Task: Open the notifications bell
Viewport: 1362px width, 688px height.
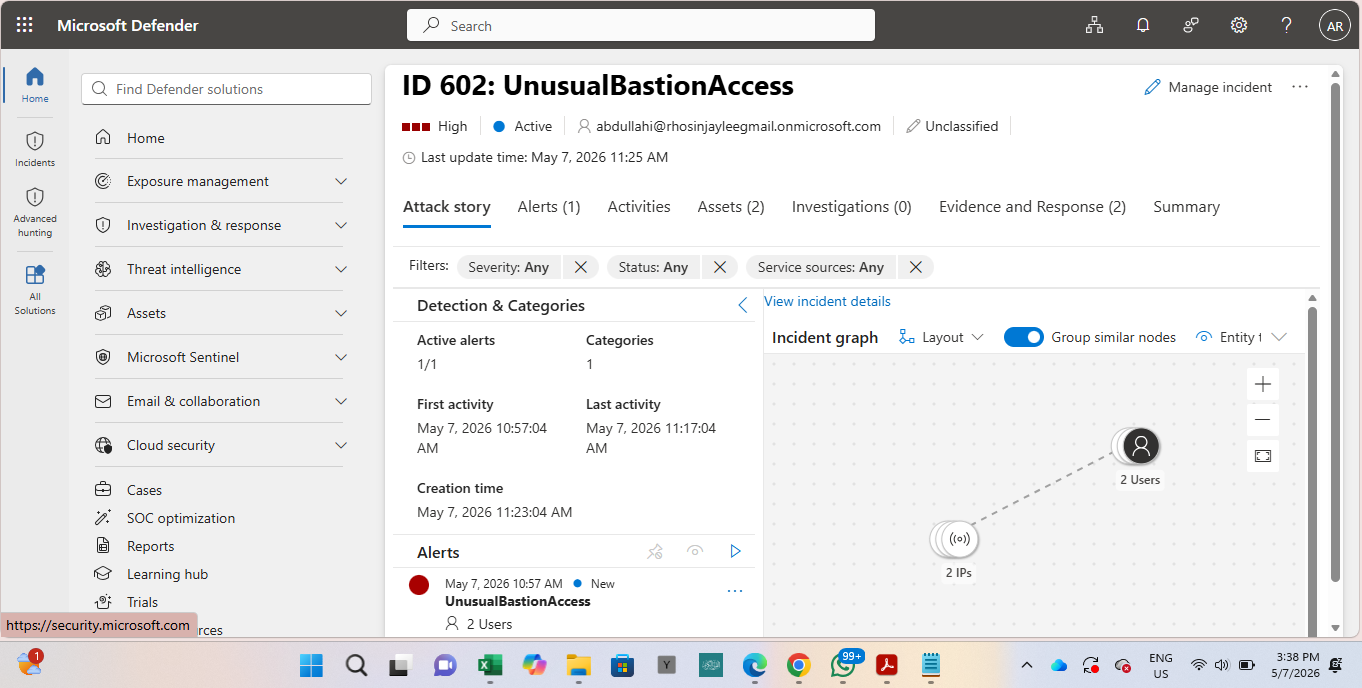Action: [1143, 26]
